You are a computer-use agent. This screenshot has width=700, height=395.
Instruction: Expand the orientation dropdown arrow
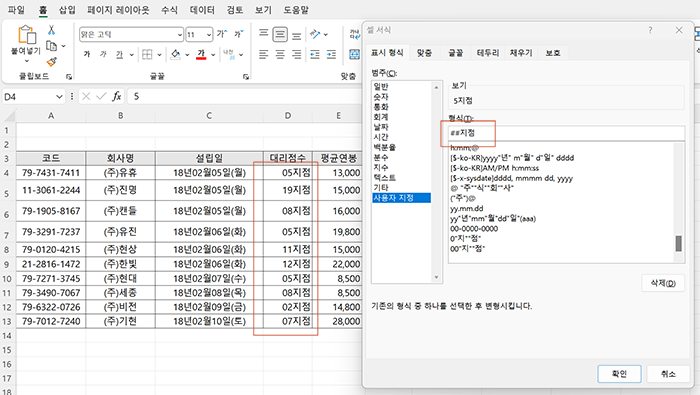pyautogui.click(x=326, y=34)
